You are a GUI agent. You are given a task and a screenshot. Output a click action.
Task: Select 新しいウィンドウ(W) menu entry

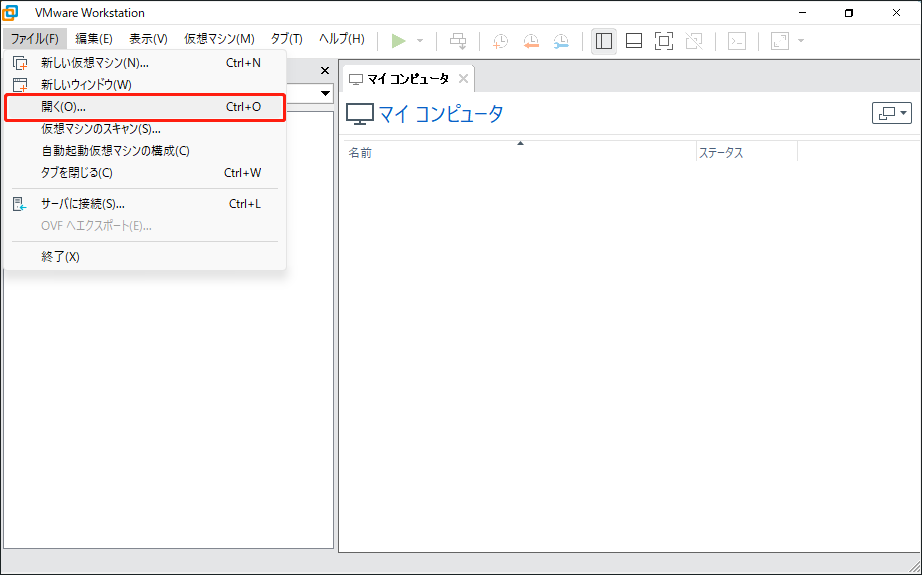(x=145, y=85)
